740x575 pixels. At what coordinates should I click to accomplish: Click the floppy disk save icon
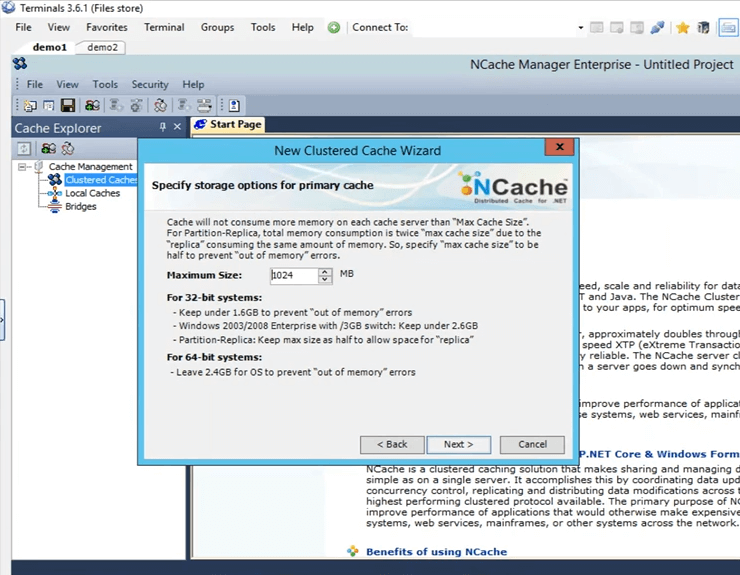(x=68, y=105)
